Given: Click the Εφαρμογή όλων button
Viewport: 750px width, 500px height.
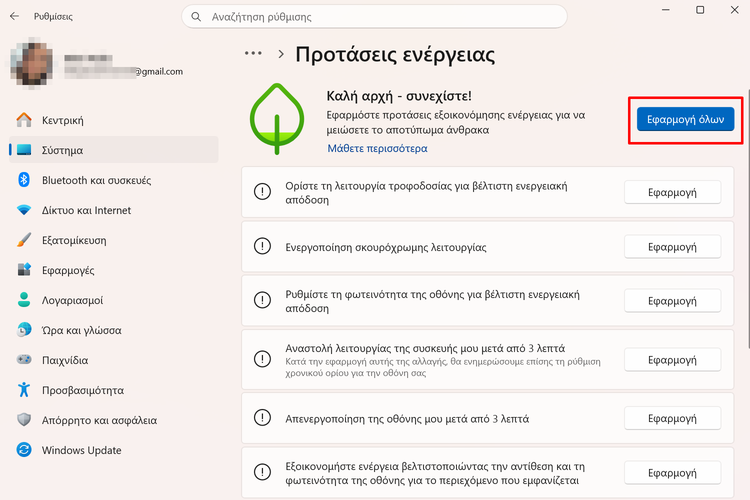Looking at the screenshot, I should pos(685,119).
